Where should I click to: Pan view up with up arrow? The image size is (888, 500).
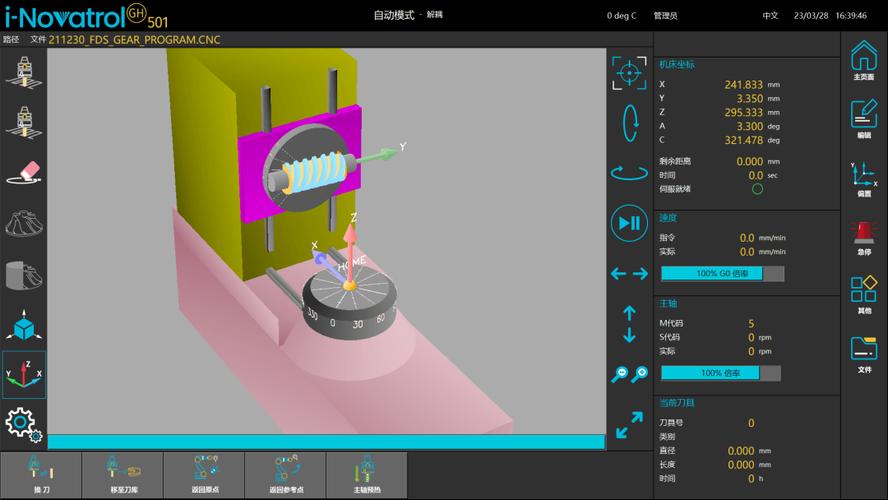coord(629,313)
